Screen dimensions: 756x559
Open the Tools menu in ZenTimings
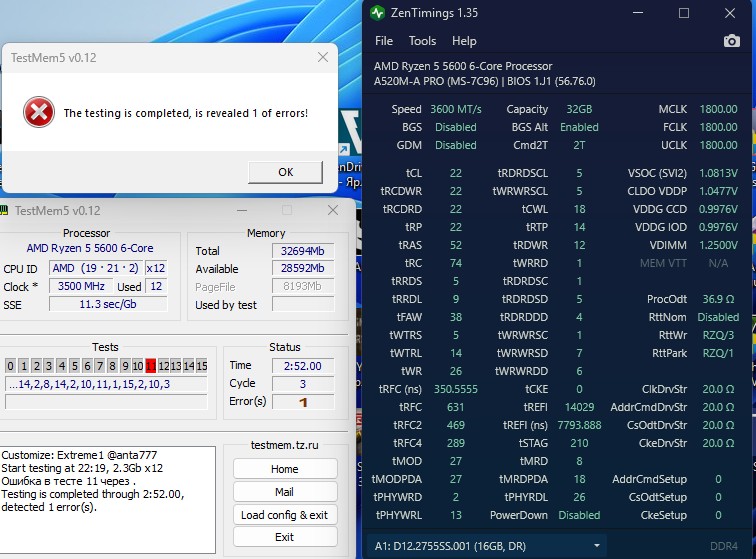click(x=422, y=41)
